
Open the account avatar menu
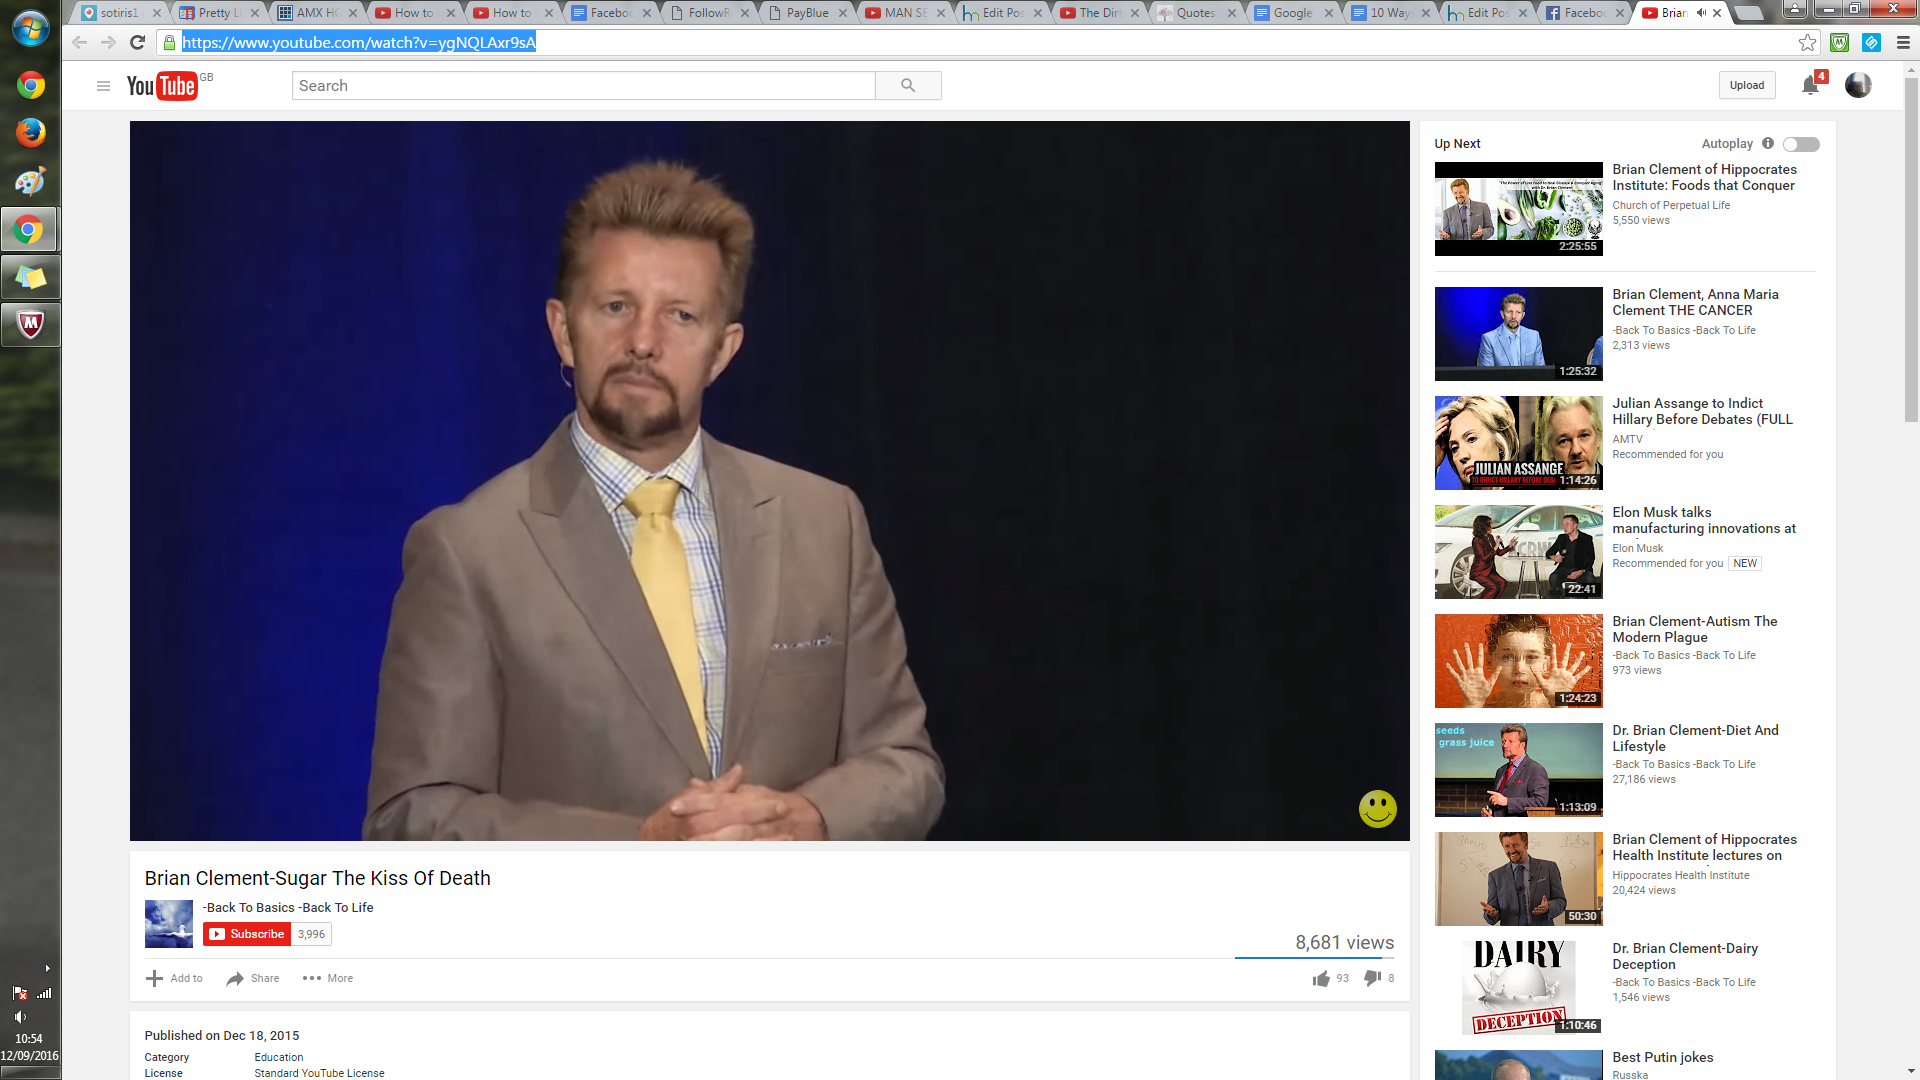(x=1858, y=85)
